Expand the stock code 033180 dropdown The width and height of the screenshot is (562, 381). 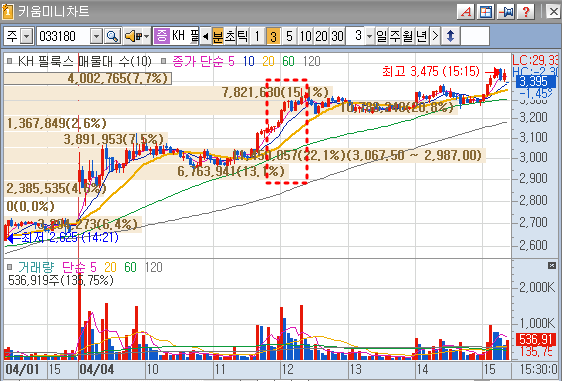coord(96,36)
